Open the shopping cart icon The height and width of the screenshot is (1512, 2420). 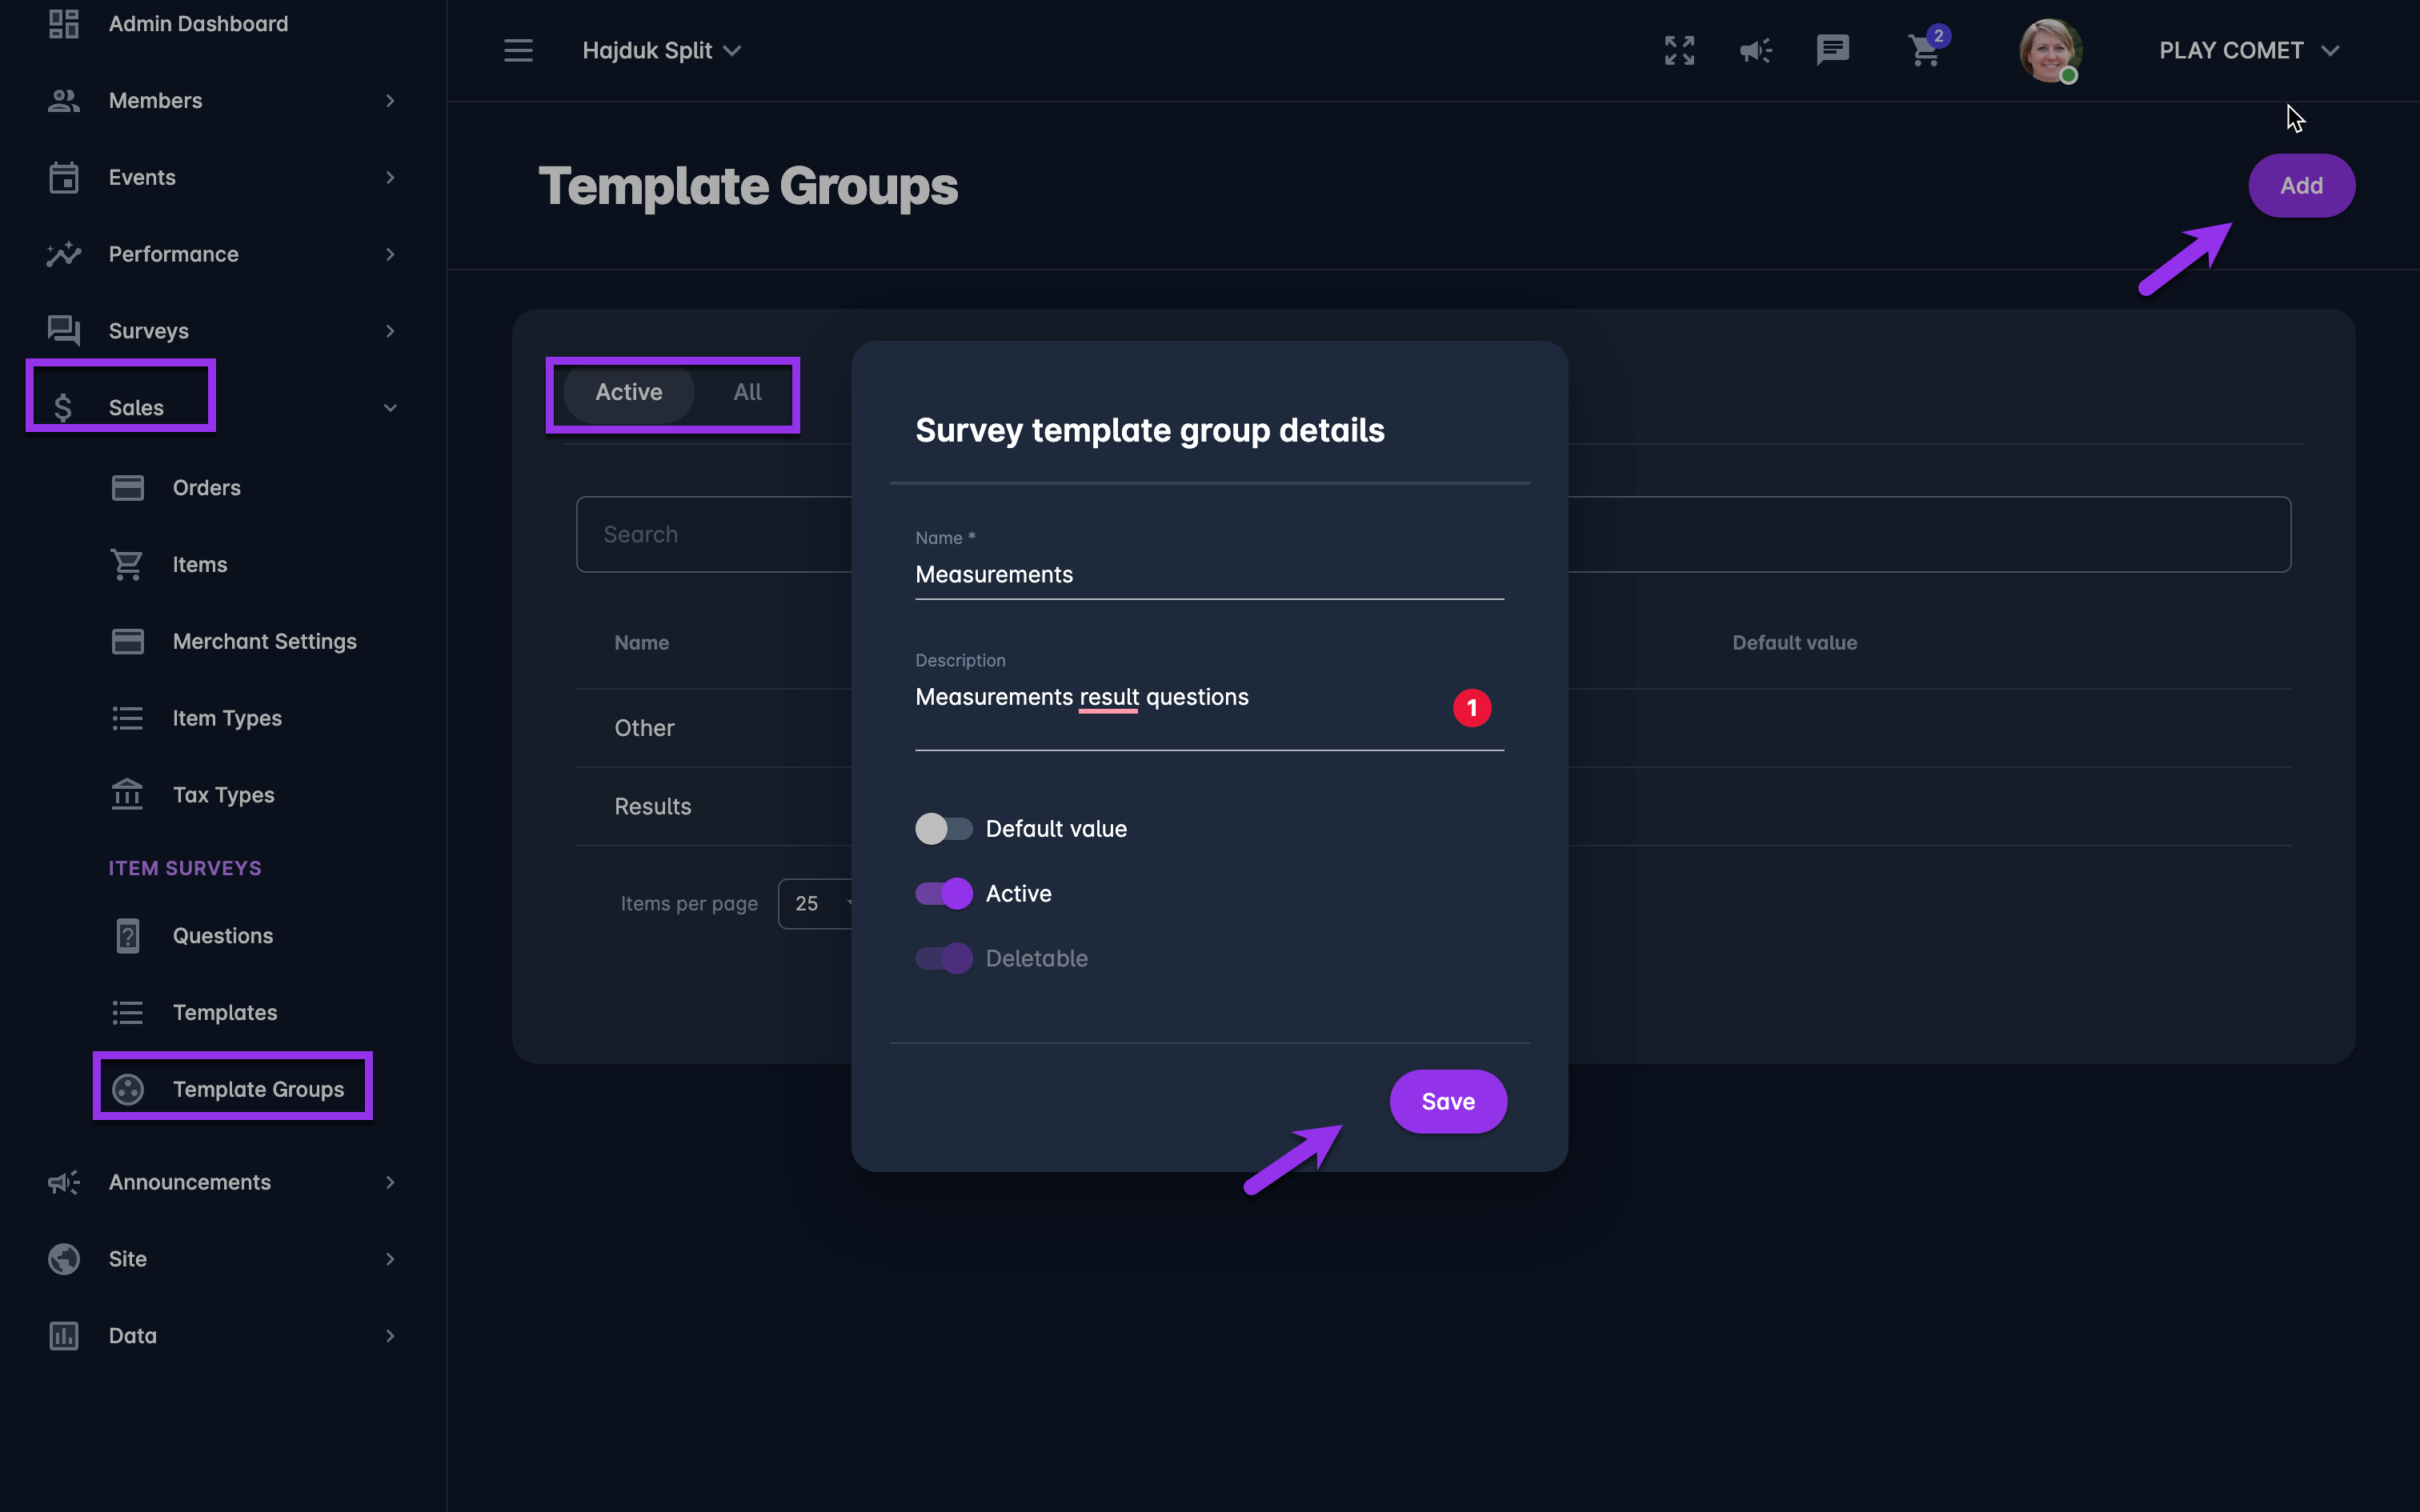pyautogui.click(x=1925, y=50)
